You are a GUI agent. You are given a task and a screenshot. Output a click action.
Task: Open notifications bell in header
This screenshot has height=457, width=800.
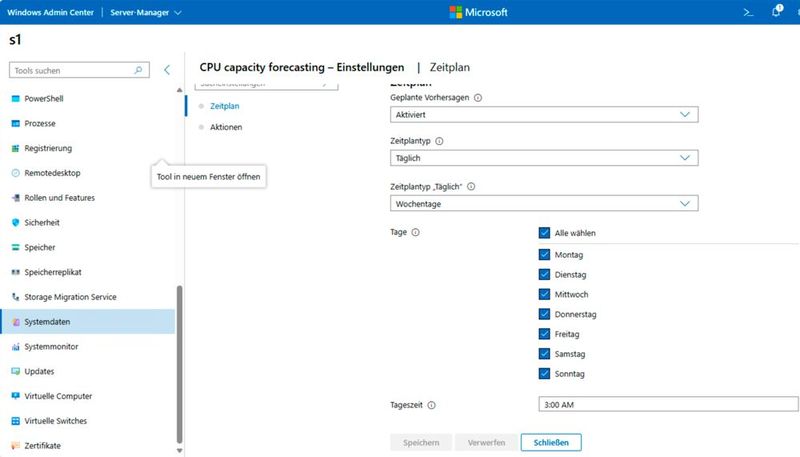777,11
